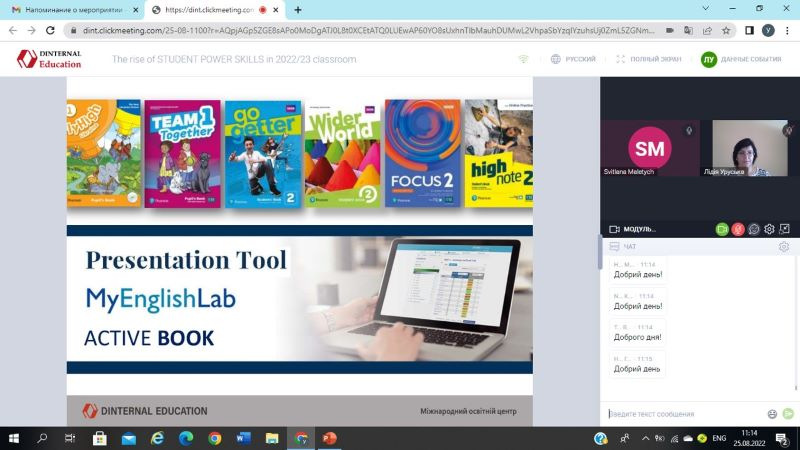Translate this page icon
The image size is (800, 450).
[x=688, y=31]
